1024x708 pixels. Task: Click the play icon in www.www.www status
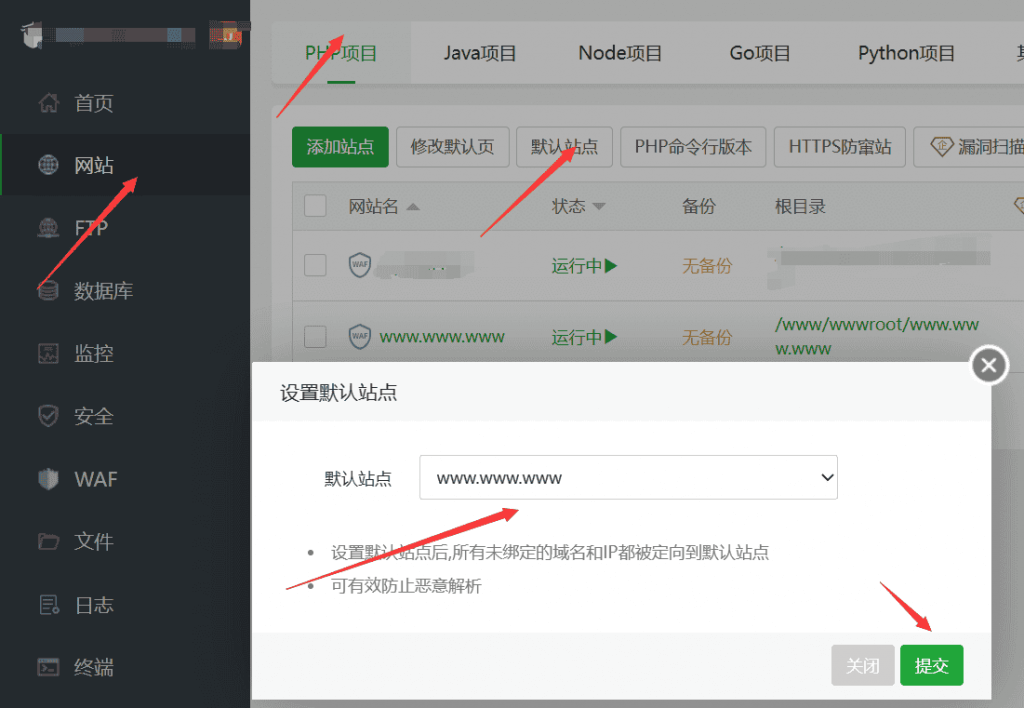point(611,337)
